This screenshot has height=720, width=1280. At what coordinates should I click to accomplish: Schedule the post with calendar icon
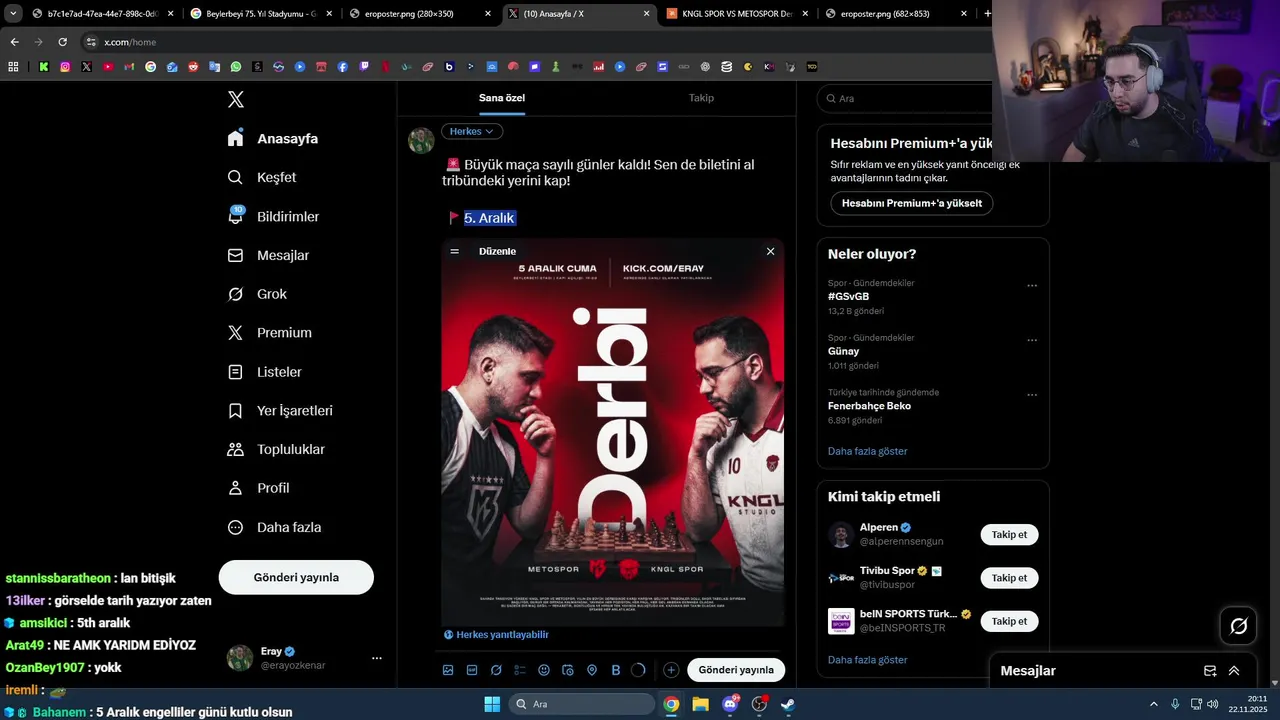click(568, 670)
